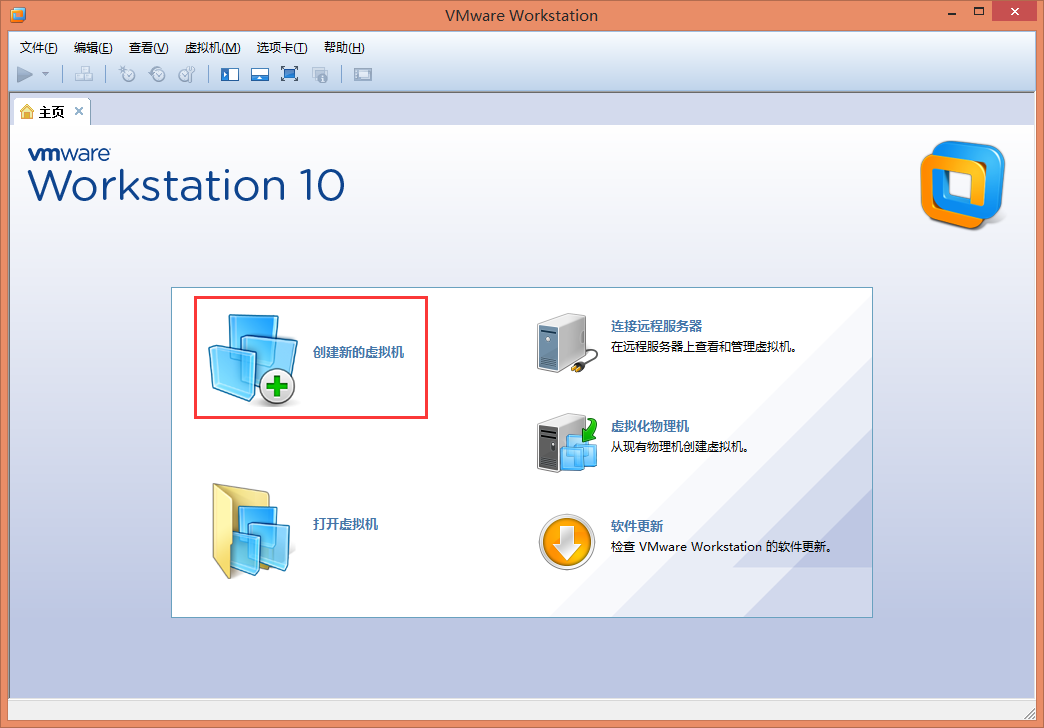The width and height of the screenshot is (1044, 728).
Task: Click the remote server computer icon
Action: 567,343
